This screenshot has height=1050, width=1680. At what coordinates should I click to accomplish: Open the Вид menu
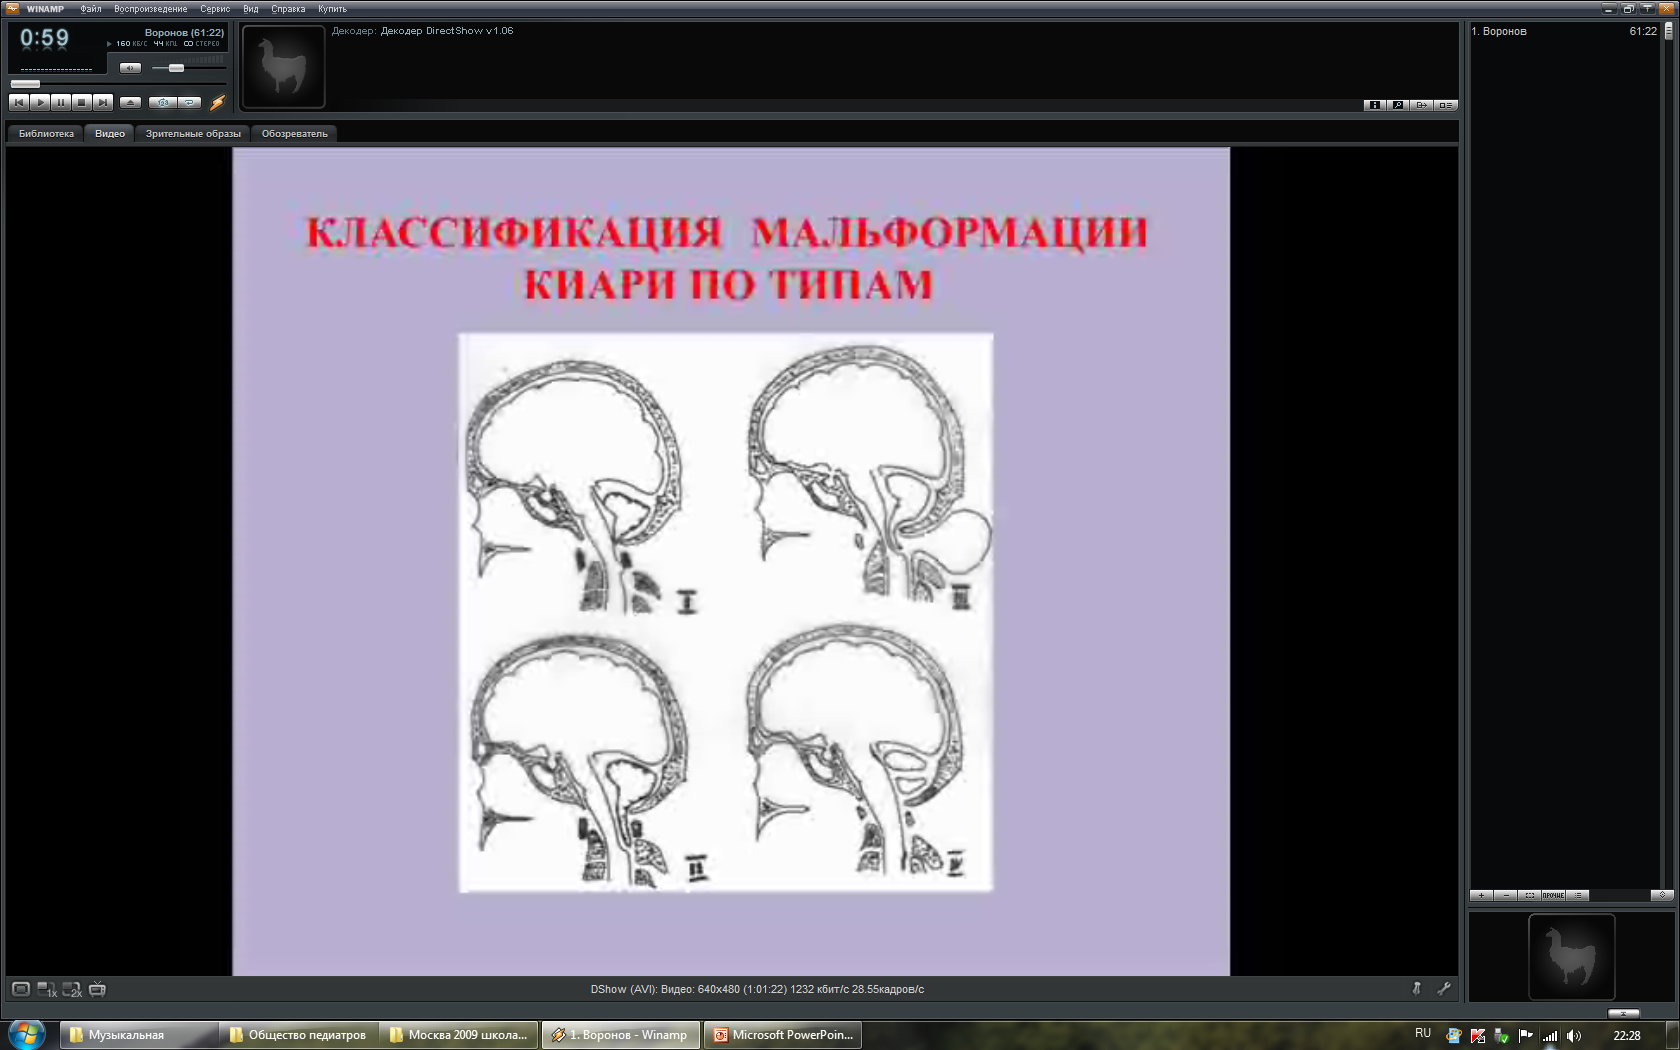coord(251,9)
